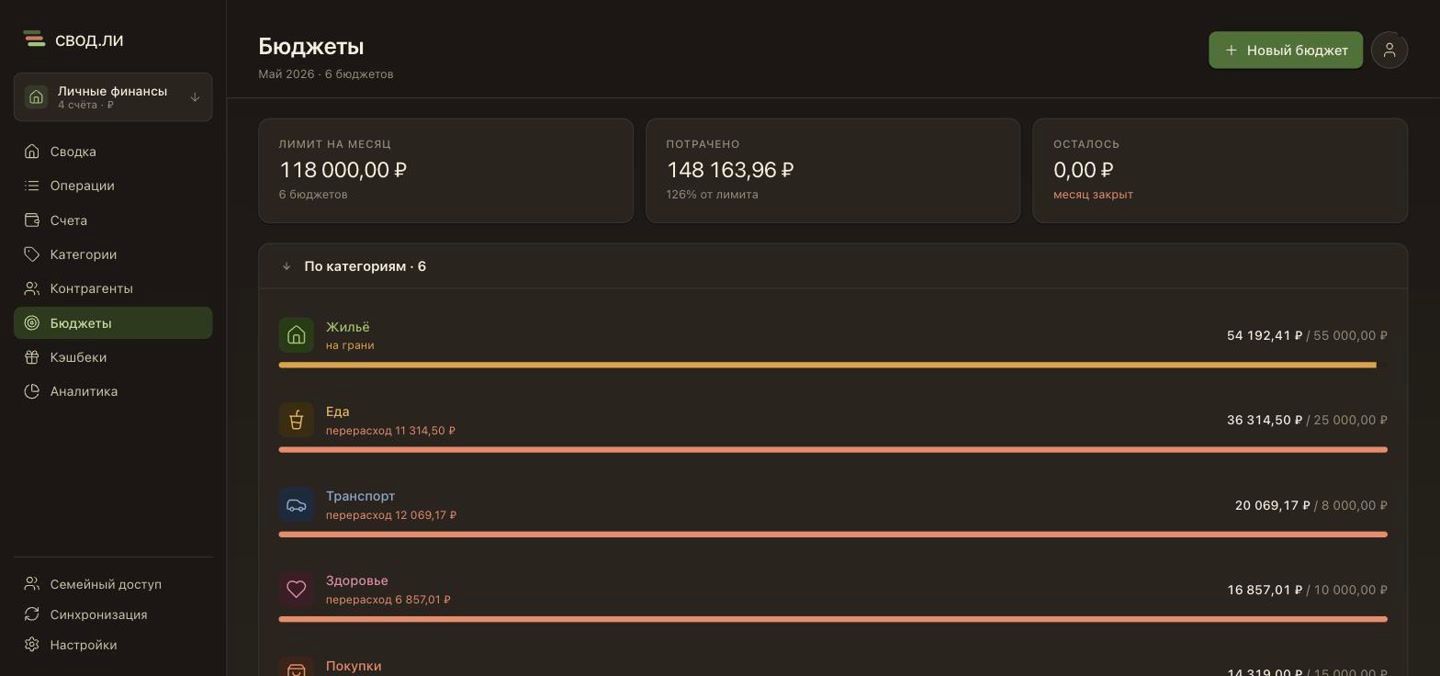
Task: Click the Транспорт car category icon
Action: point(296,505)
